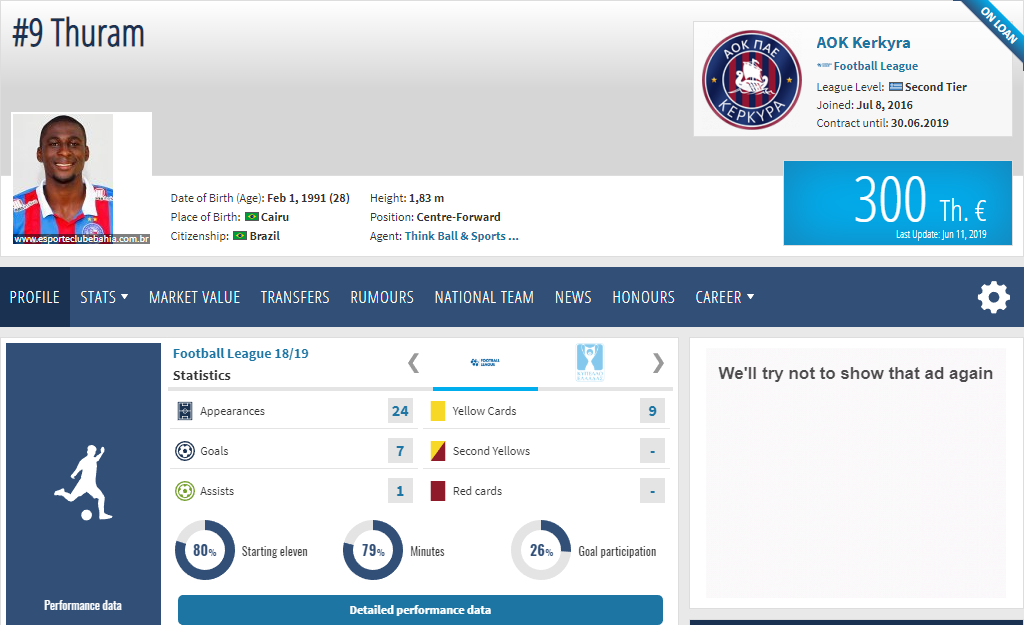Screen dimensions: 1024x625
Task: Click the small Football League logo in club box
Action: tap(824, 66)
